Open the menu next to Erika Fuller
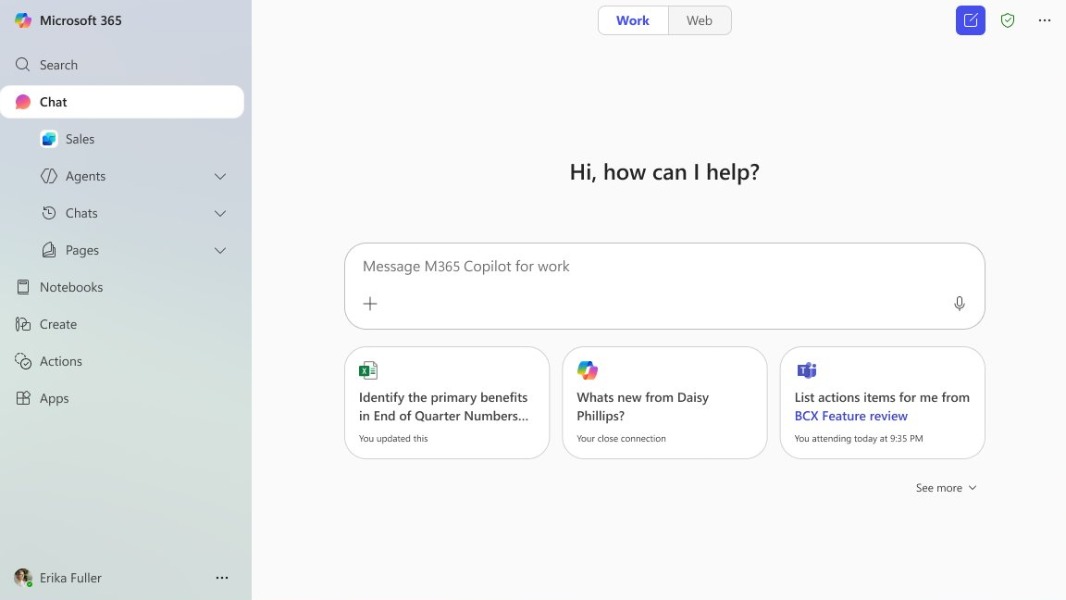Screen dimensions: 1066x600 pyautogui.click(x=222, y=577)
